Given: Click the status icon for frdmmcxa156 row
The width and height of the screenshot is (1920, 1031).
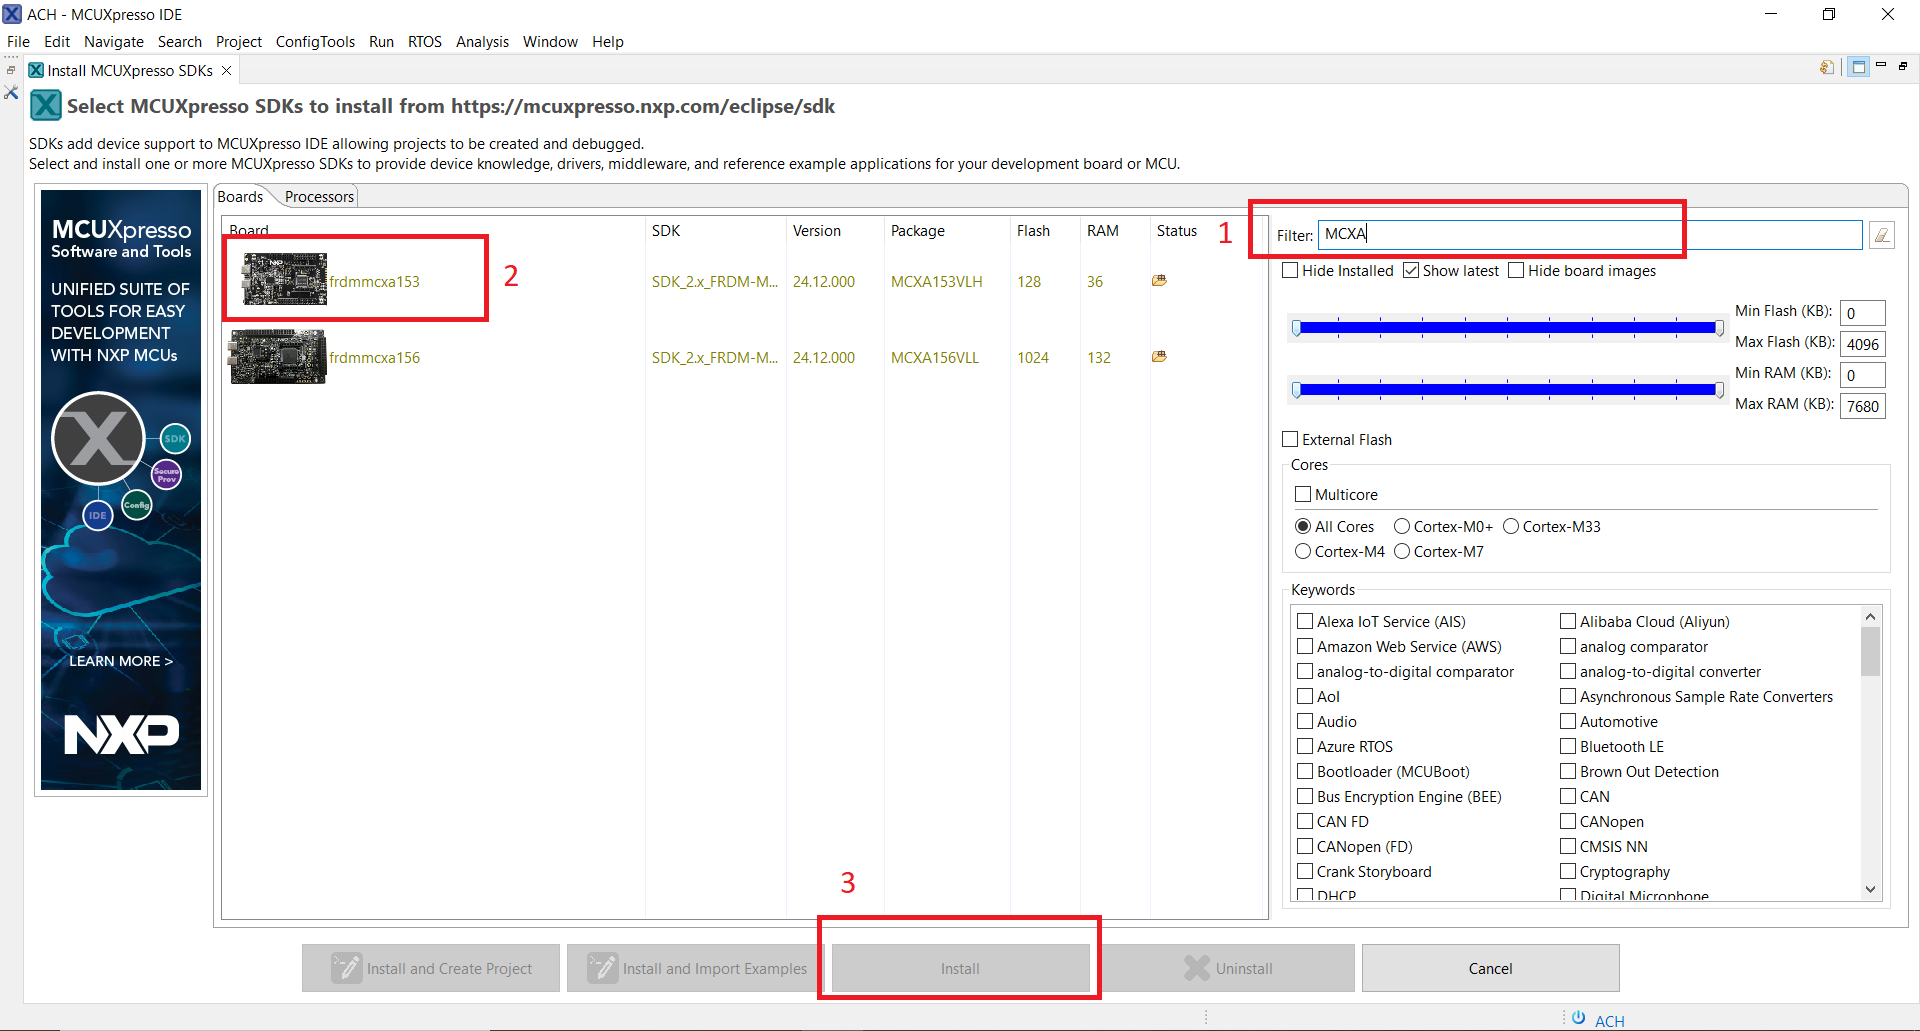Looking at the screenshot, I should (x=1159, y=357).
